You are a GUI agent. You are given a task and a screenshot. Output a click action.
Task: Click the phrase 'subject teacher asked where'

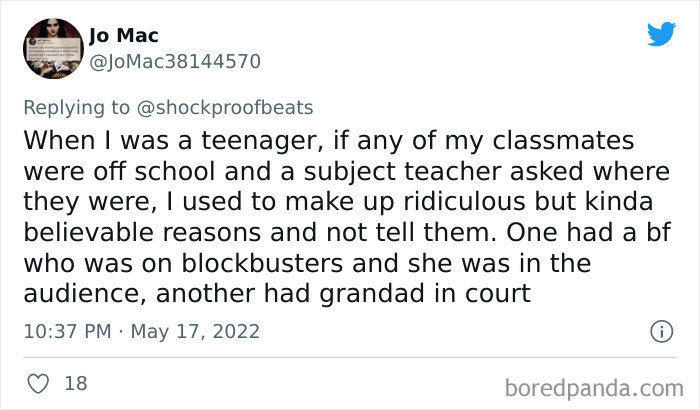coord(487,172)
